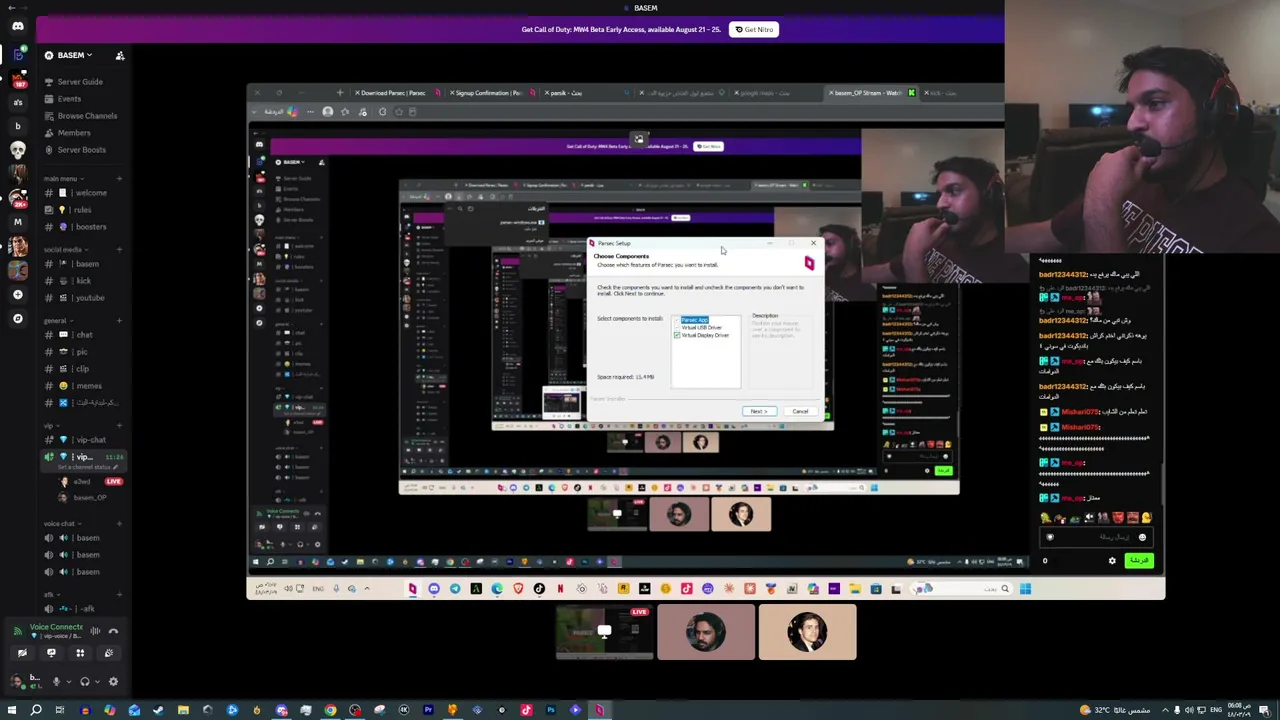Toggle noise suppression in voice panel
The width and height of the screenshot is (1280, 720).
(x=96, y=631)
